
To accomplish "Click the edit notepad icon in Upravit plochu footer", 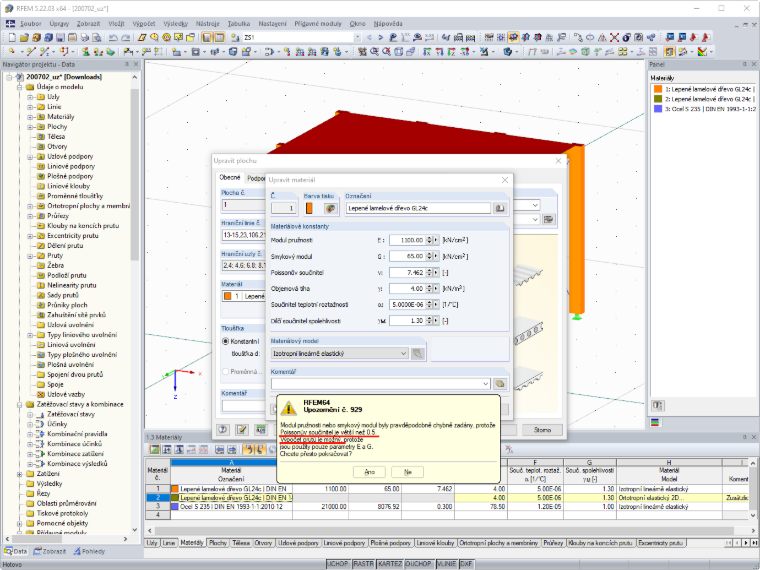I will pos(241,429).
